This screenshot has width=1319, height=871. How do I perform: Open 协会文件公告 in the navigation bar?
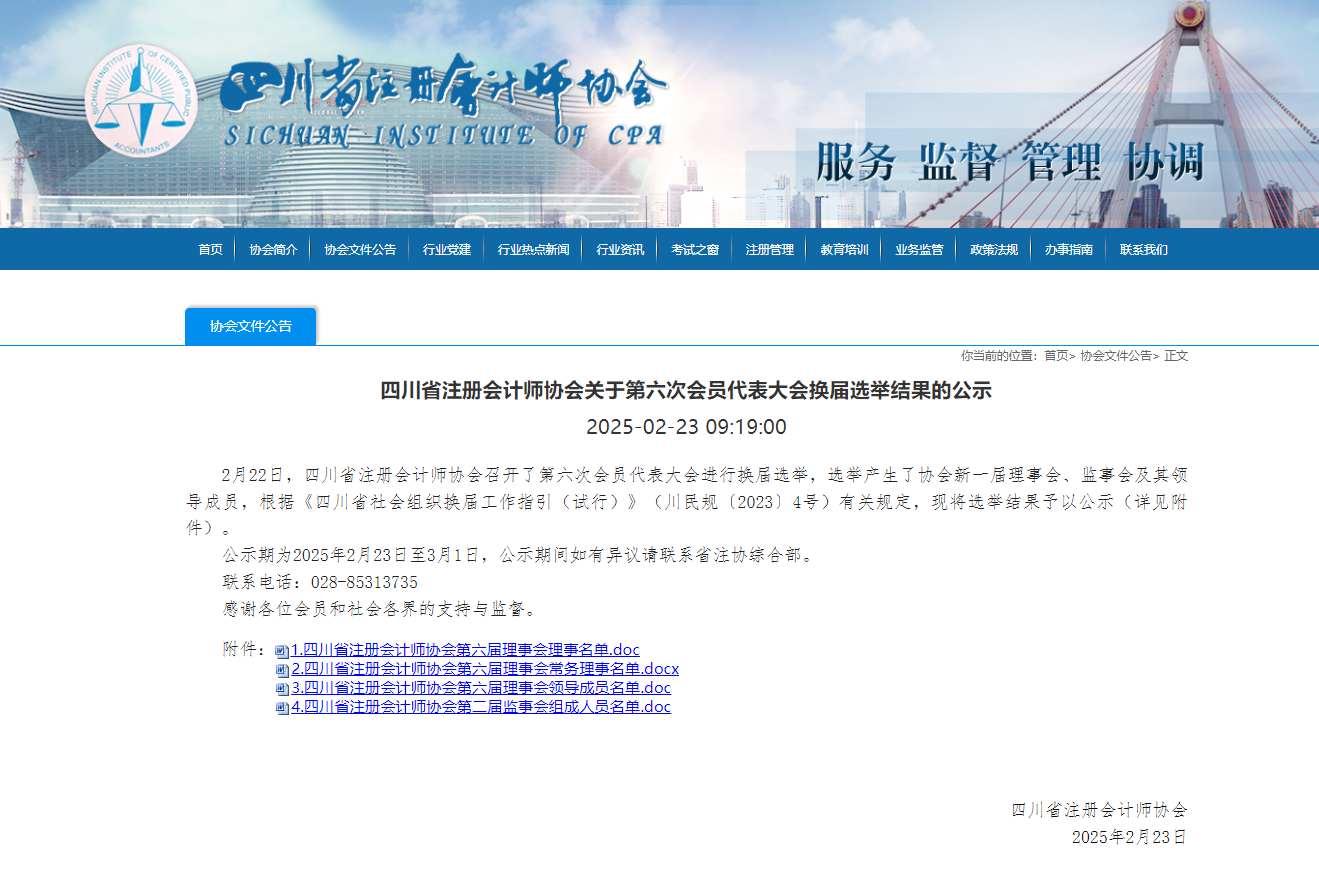click(360, 249)
